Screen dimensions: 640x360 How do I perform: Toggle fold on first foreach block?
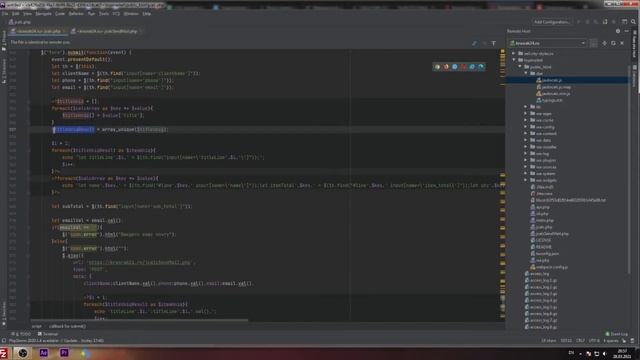tap(29, 108)
